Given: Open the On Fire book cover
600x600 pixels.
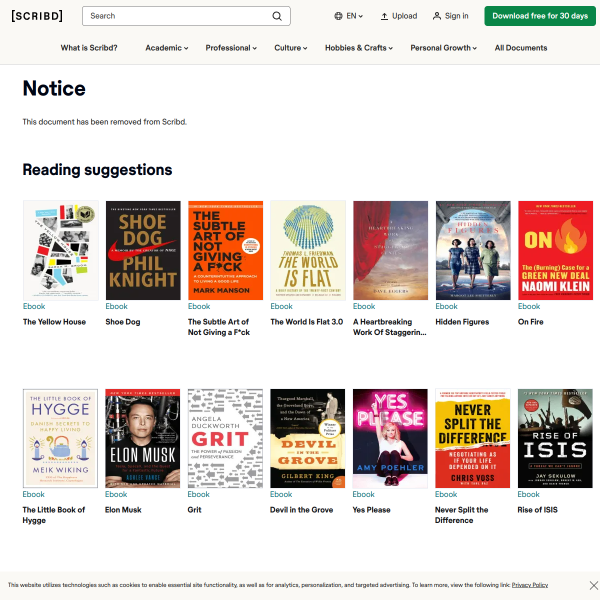Looking at the screenshot, I should coord(555,250).
